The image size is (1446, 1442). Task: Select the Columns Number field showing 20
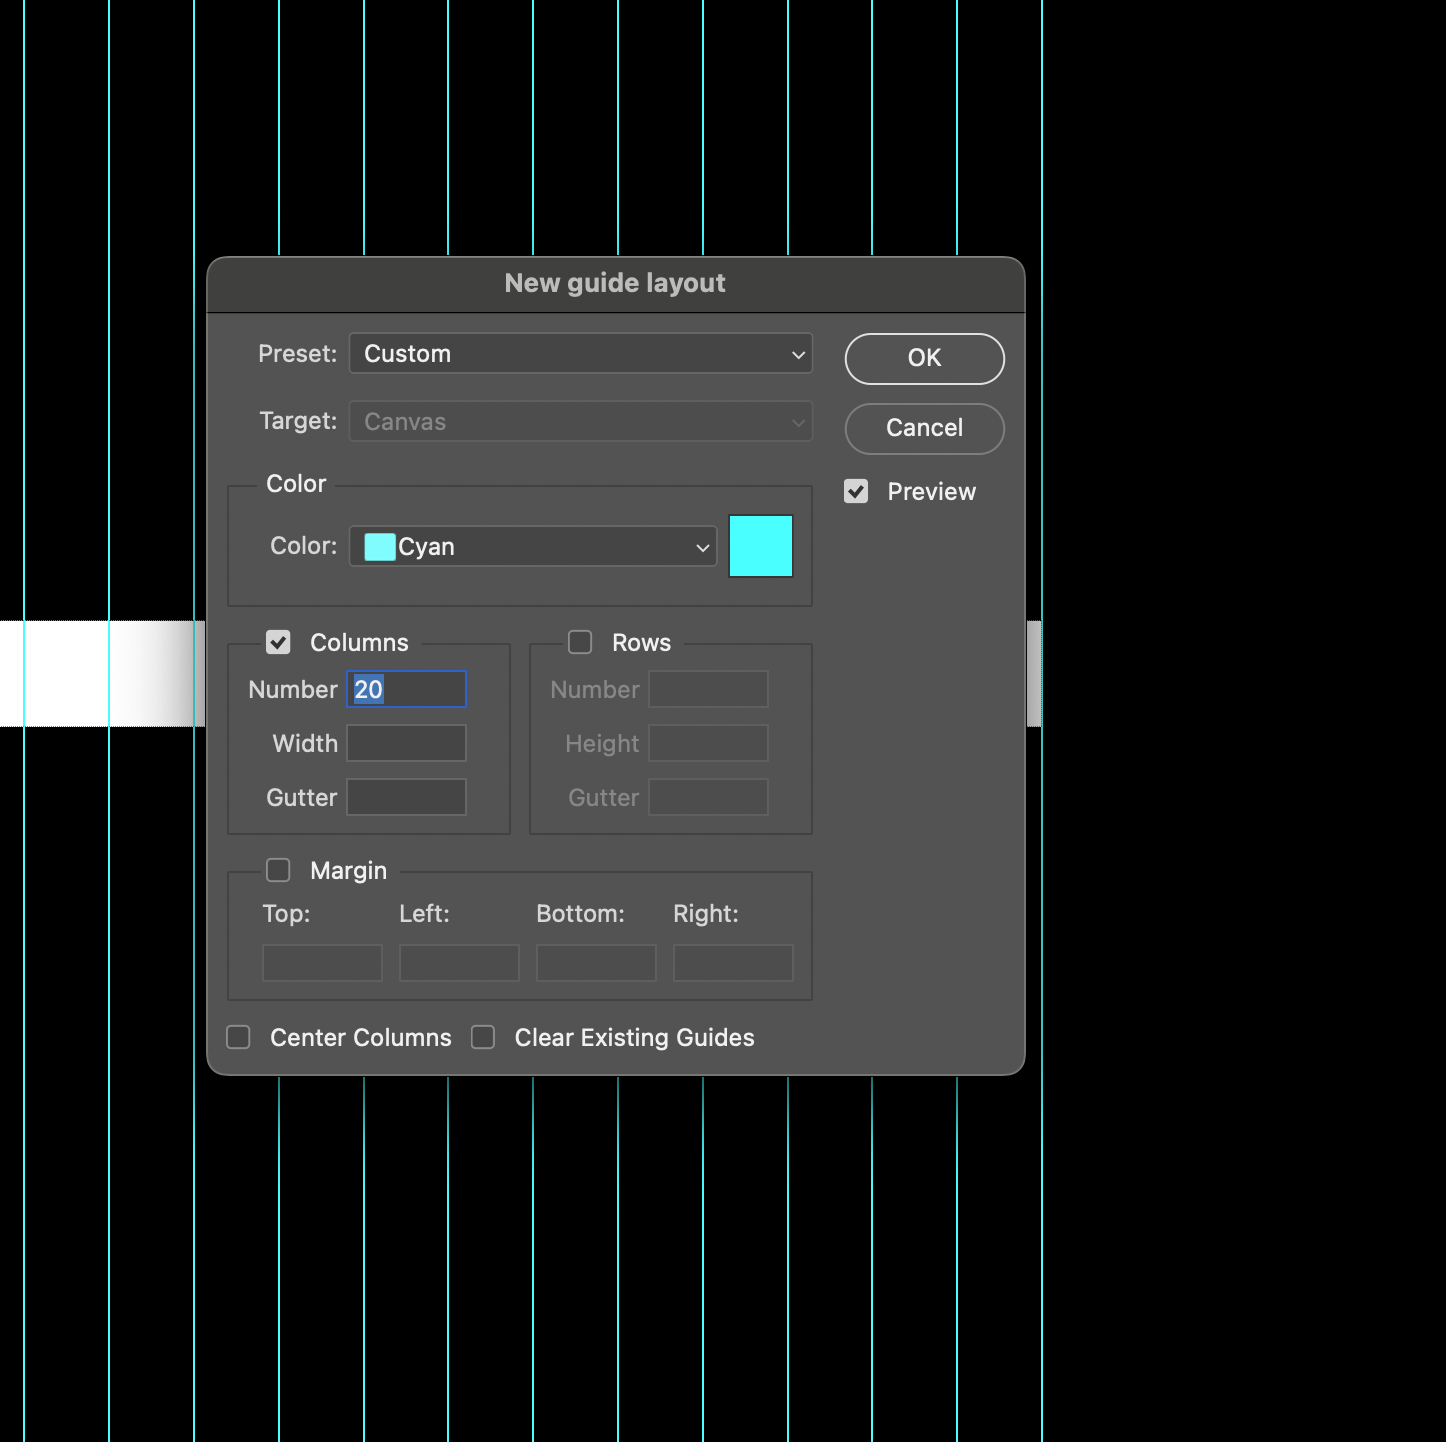pos(406,689)
